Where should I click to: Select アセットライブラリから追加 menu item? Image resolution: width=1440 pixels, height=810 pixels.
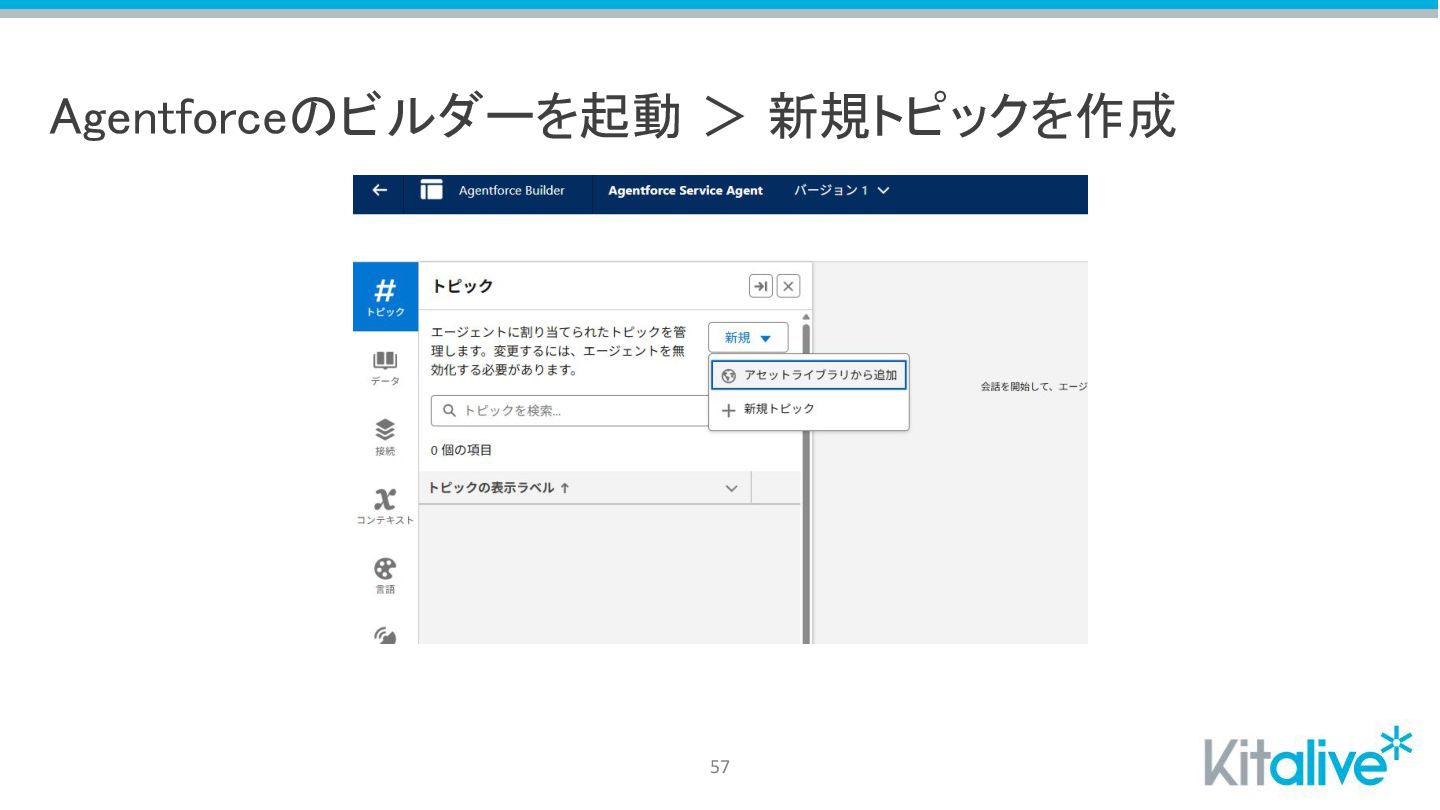(809, 376)
